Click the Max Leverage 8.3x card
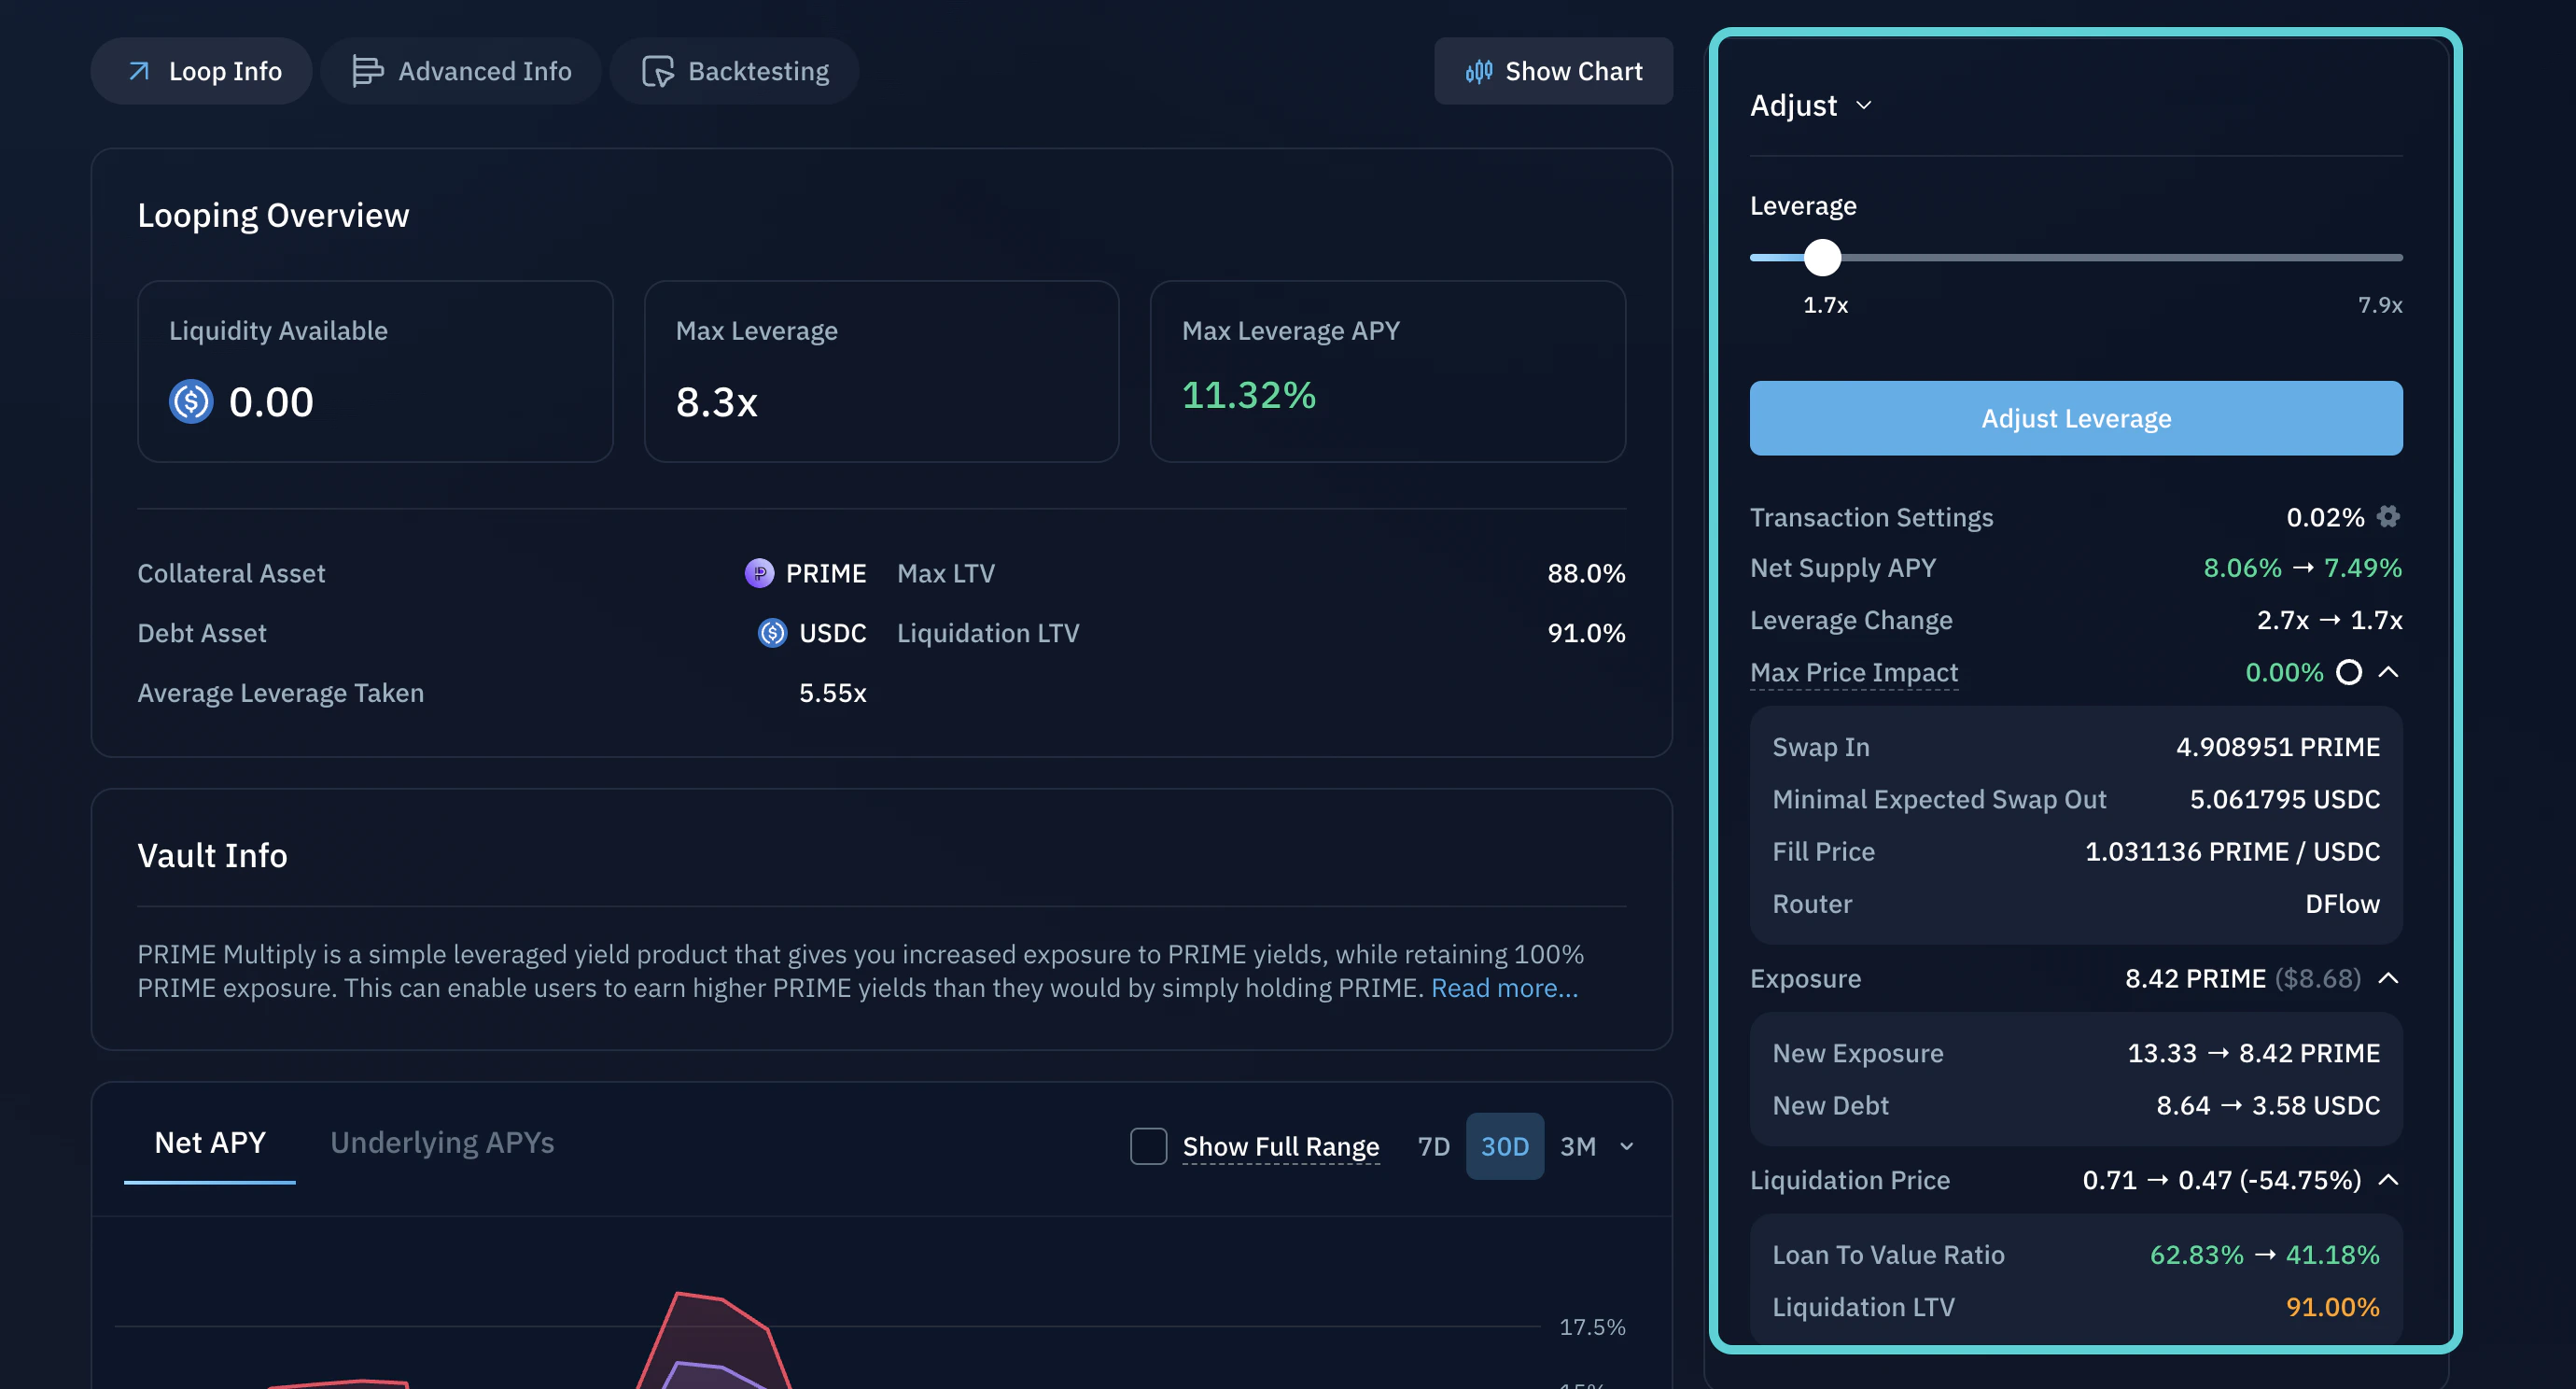Image resolution: width=2576 pixels, height=1389 pixels. (x=881, y=371)
